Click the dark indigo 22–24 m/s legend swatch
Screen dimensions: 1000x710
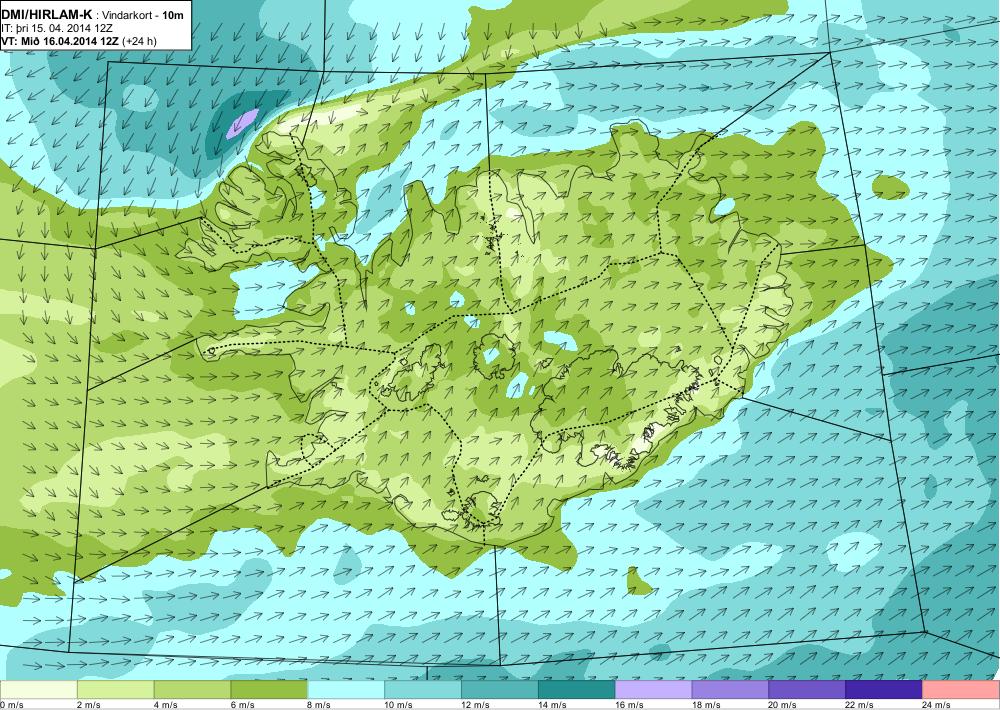coord(884,690)
